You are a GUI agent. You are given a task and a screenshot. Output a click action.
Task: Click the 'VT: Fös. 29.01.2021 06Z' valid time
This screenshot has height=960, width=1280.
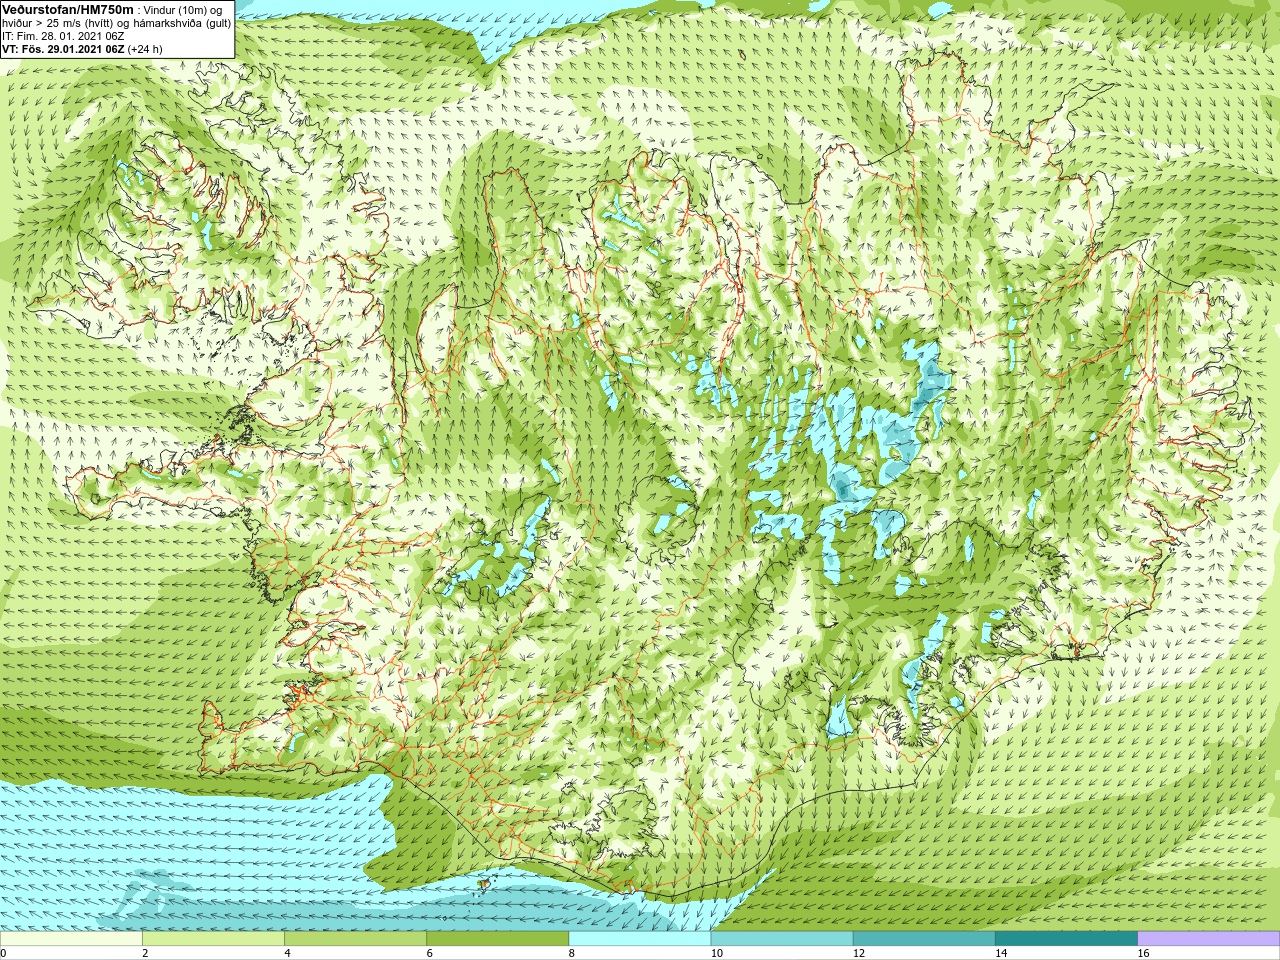tap(63, 49)
